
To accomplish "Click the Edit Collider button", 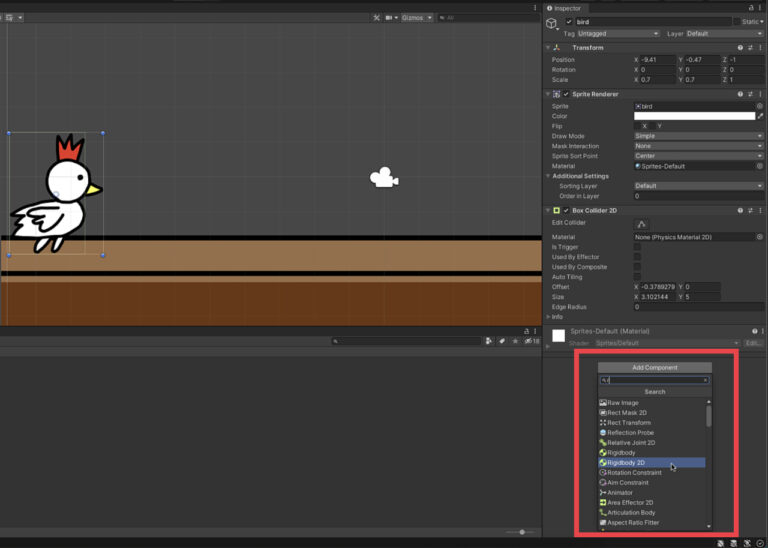I will click(642, 224).
